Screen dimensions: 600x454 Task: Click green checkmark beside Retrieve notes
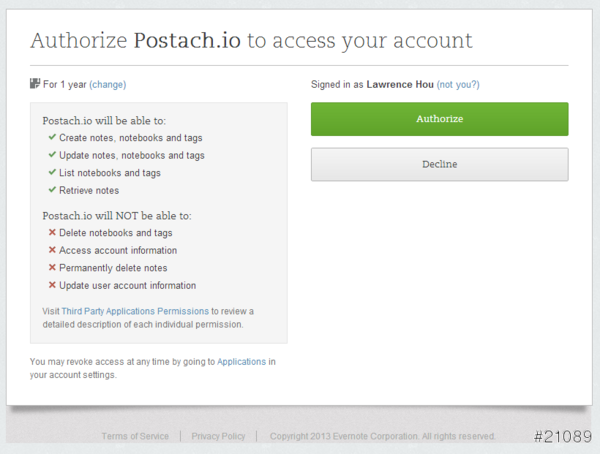(x=52, y=190)
